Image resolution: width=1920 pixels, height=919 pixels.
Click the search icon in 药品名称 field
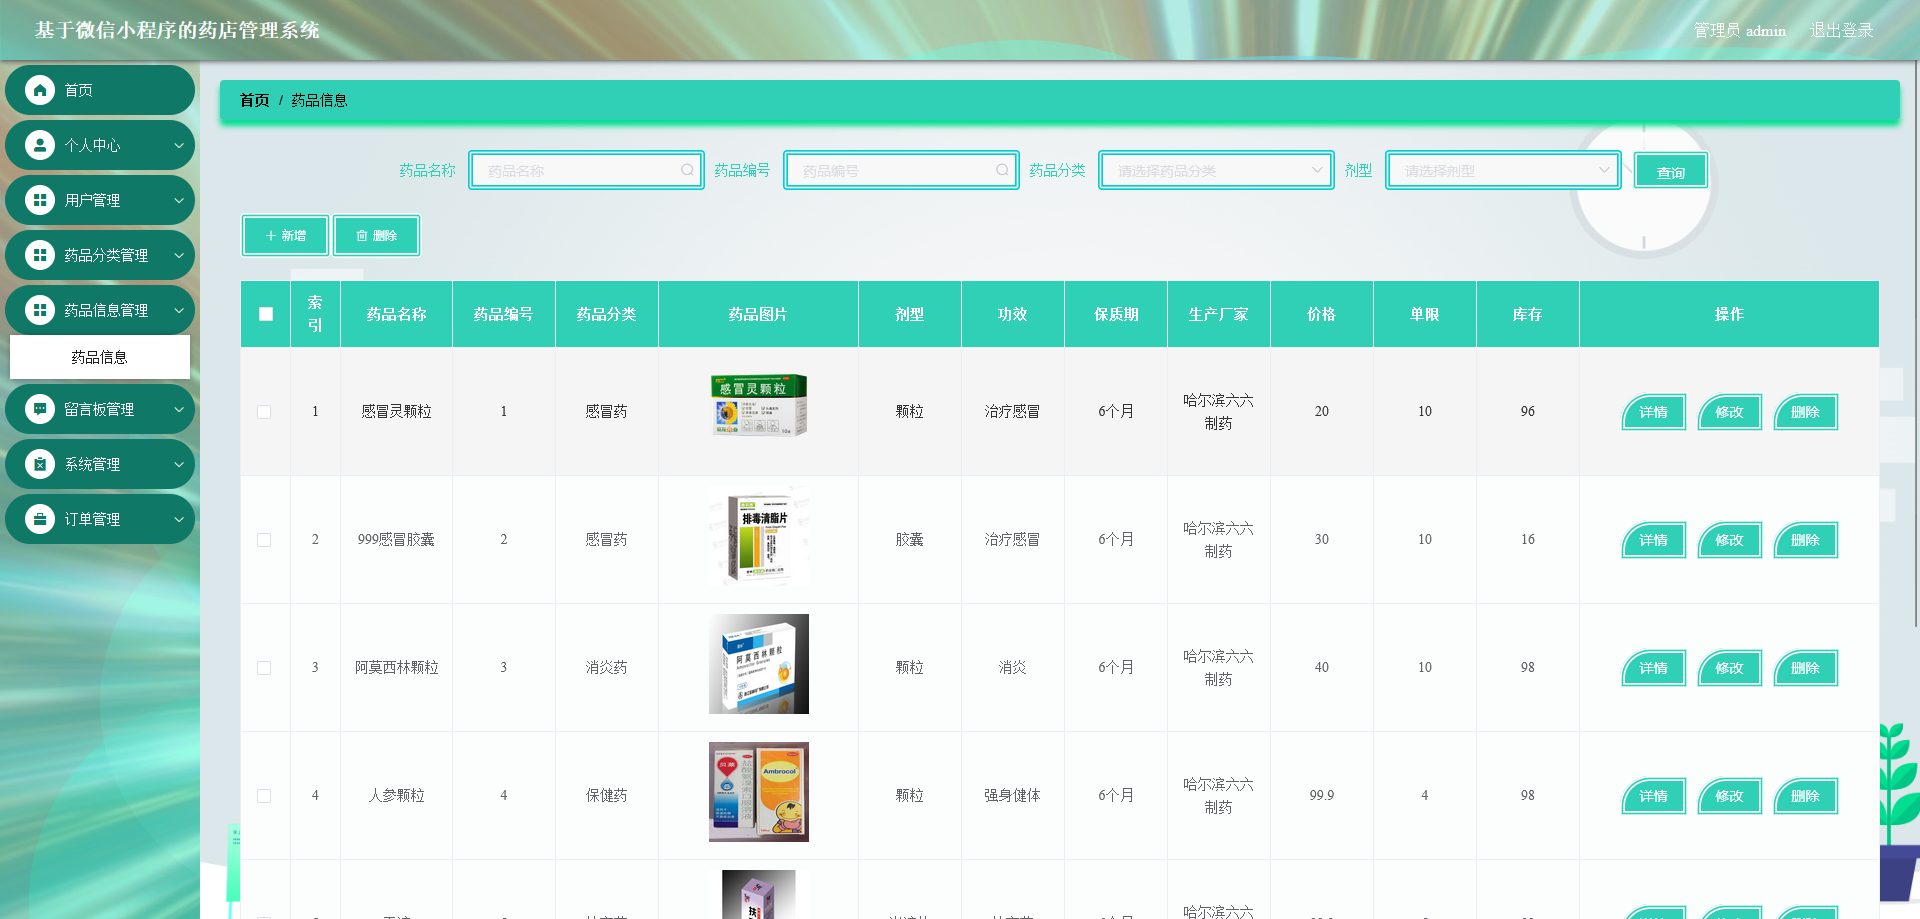[687, 170]
